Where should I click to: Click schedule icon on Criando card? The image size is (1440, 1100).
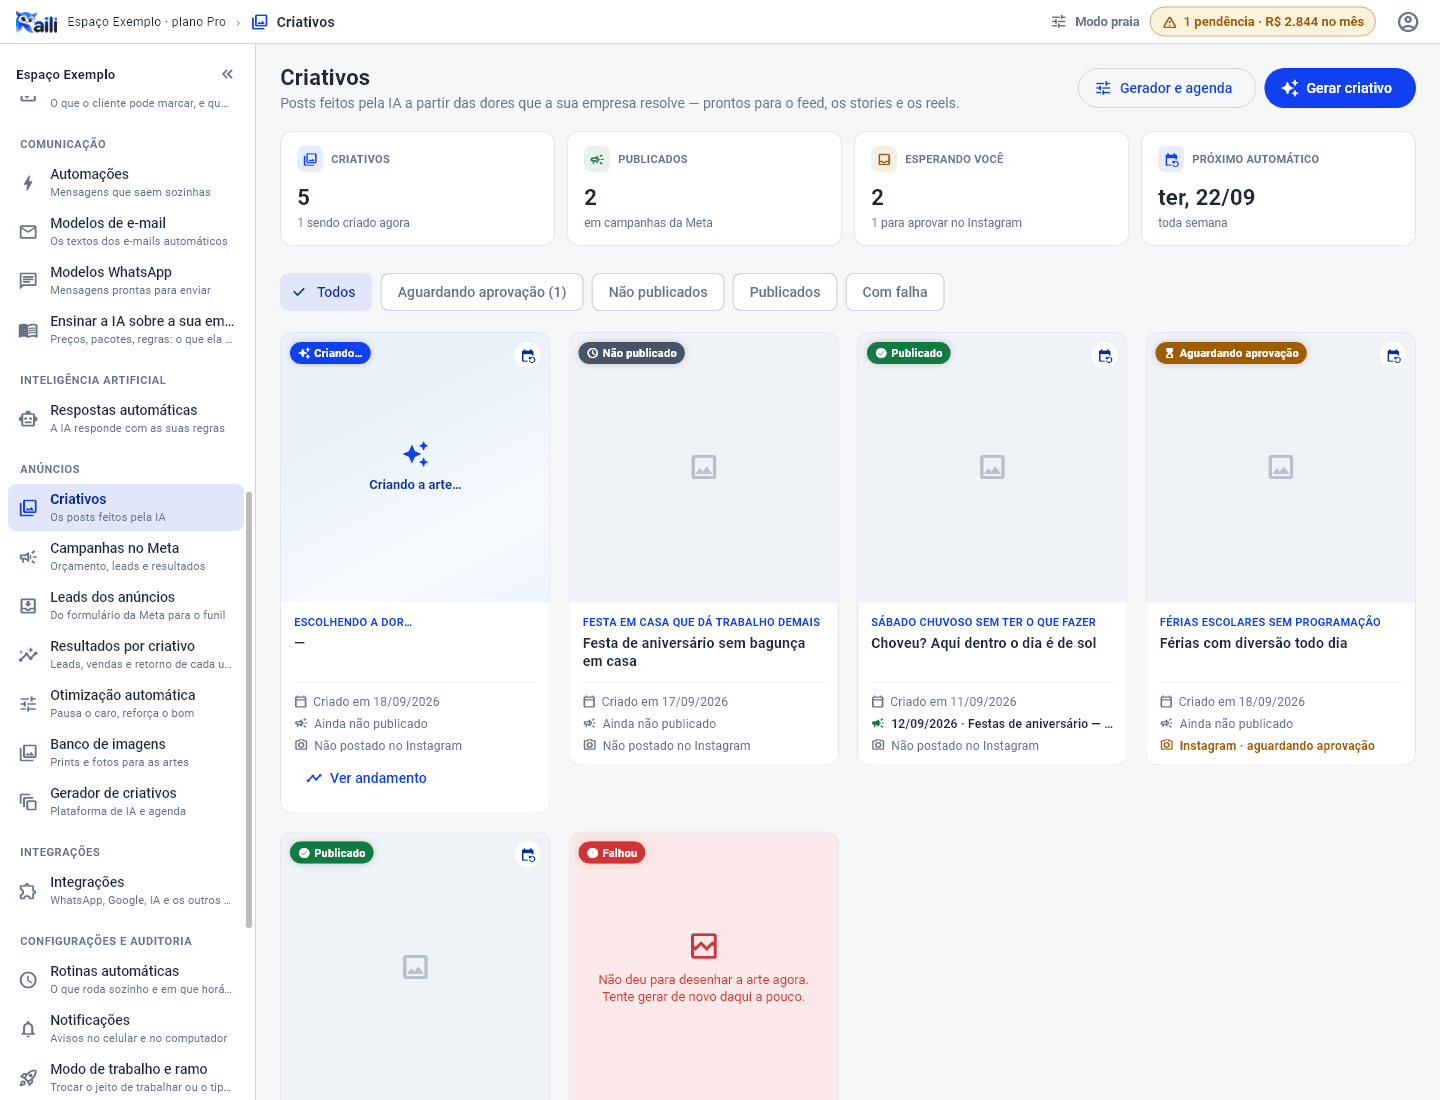point(528,356)
